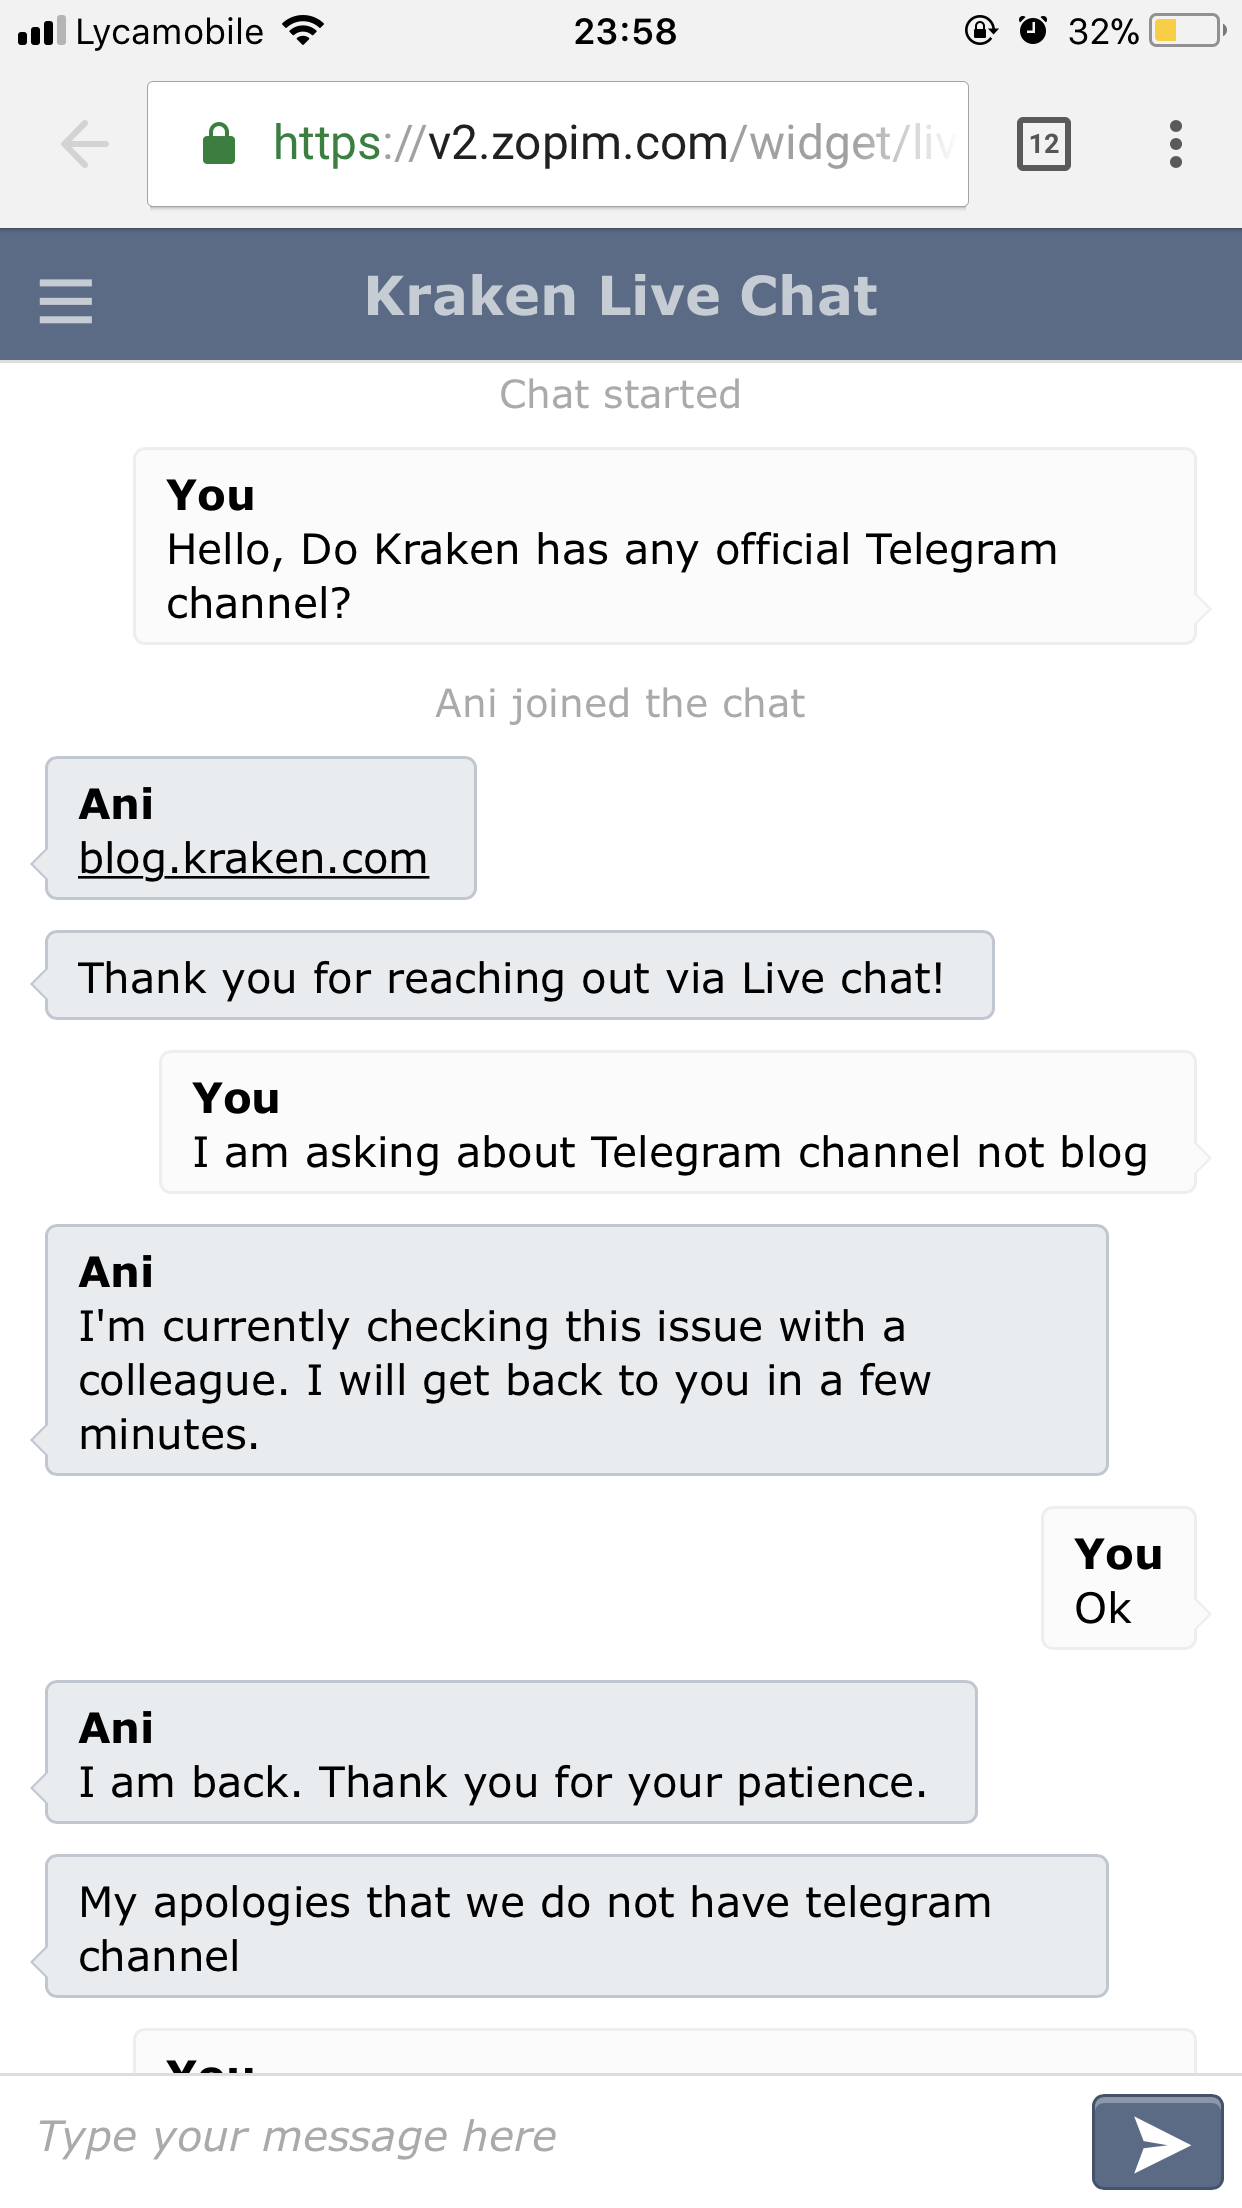The height and width of the screenshot is (2208, 1242).
Task: Tap the 'do not have telegram channel' message
Action: click(577, 1926)
